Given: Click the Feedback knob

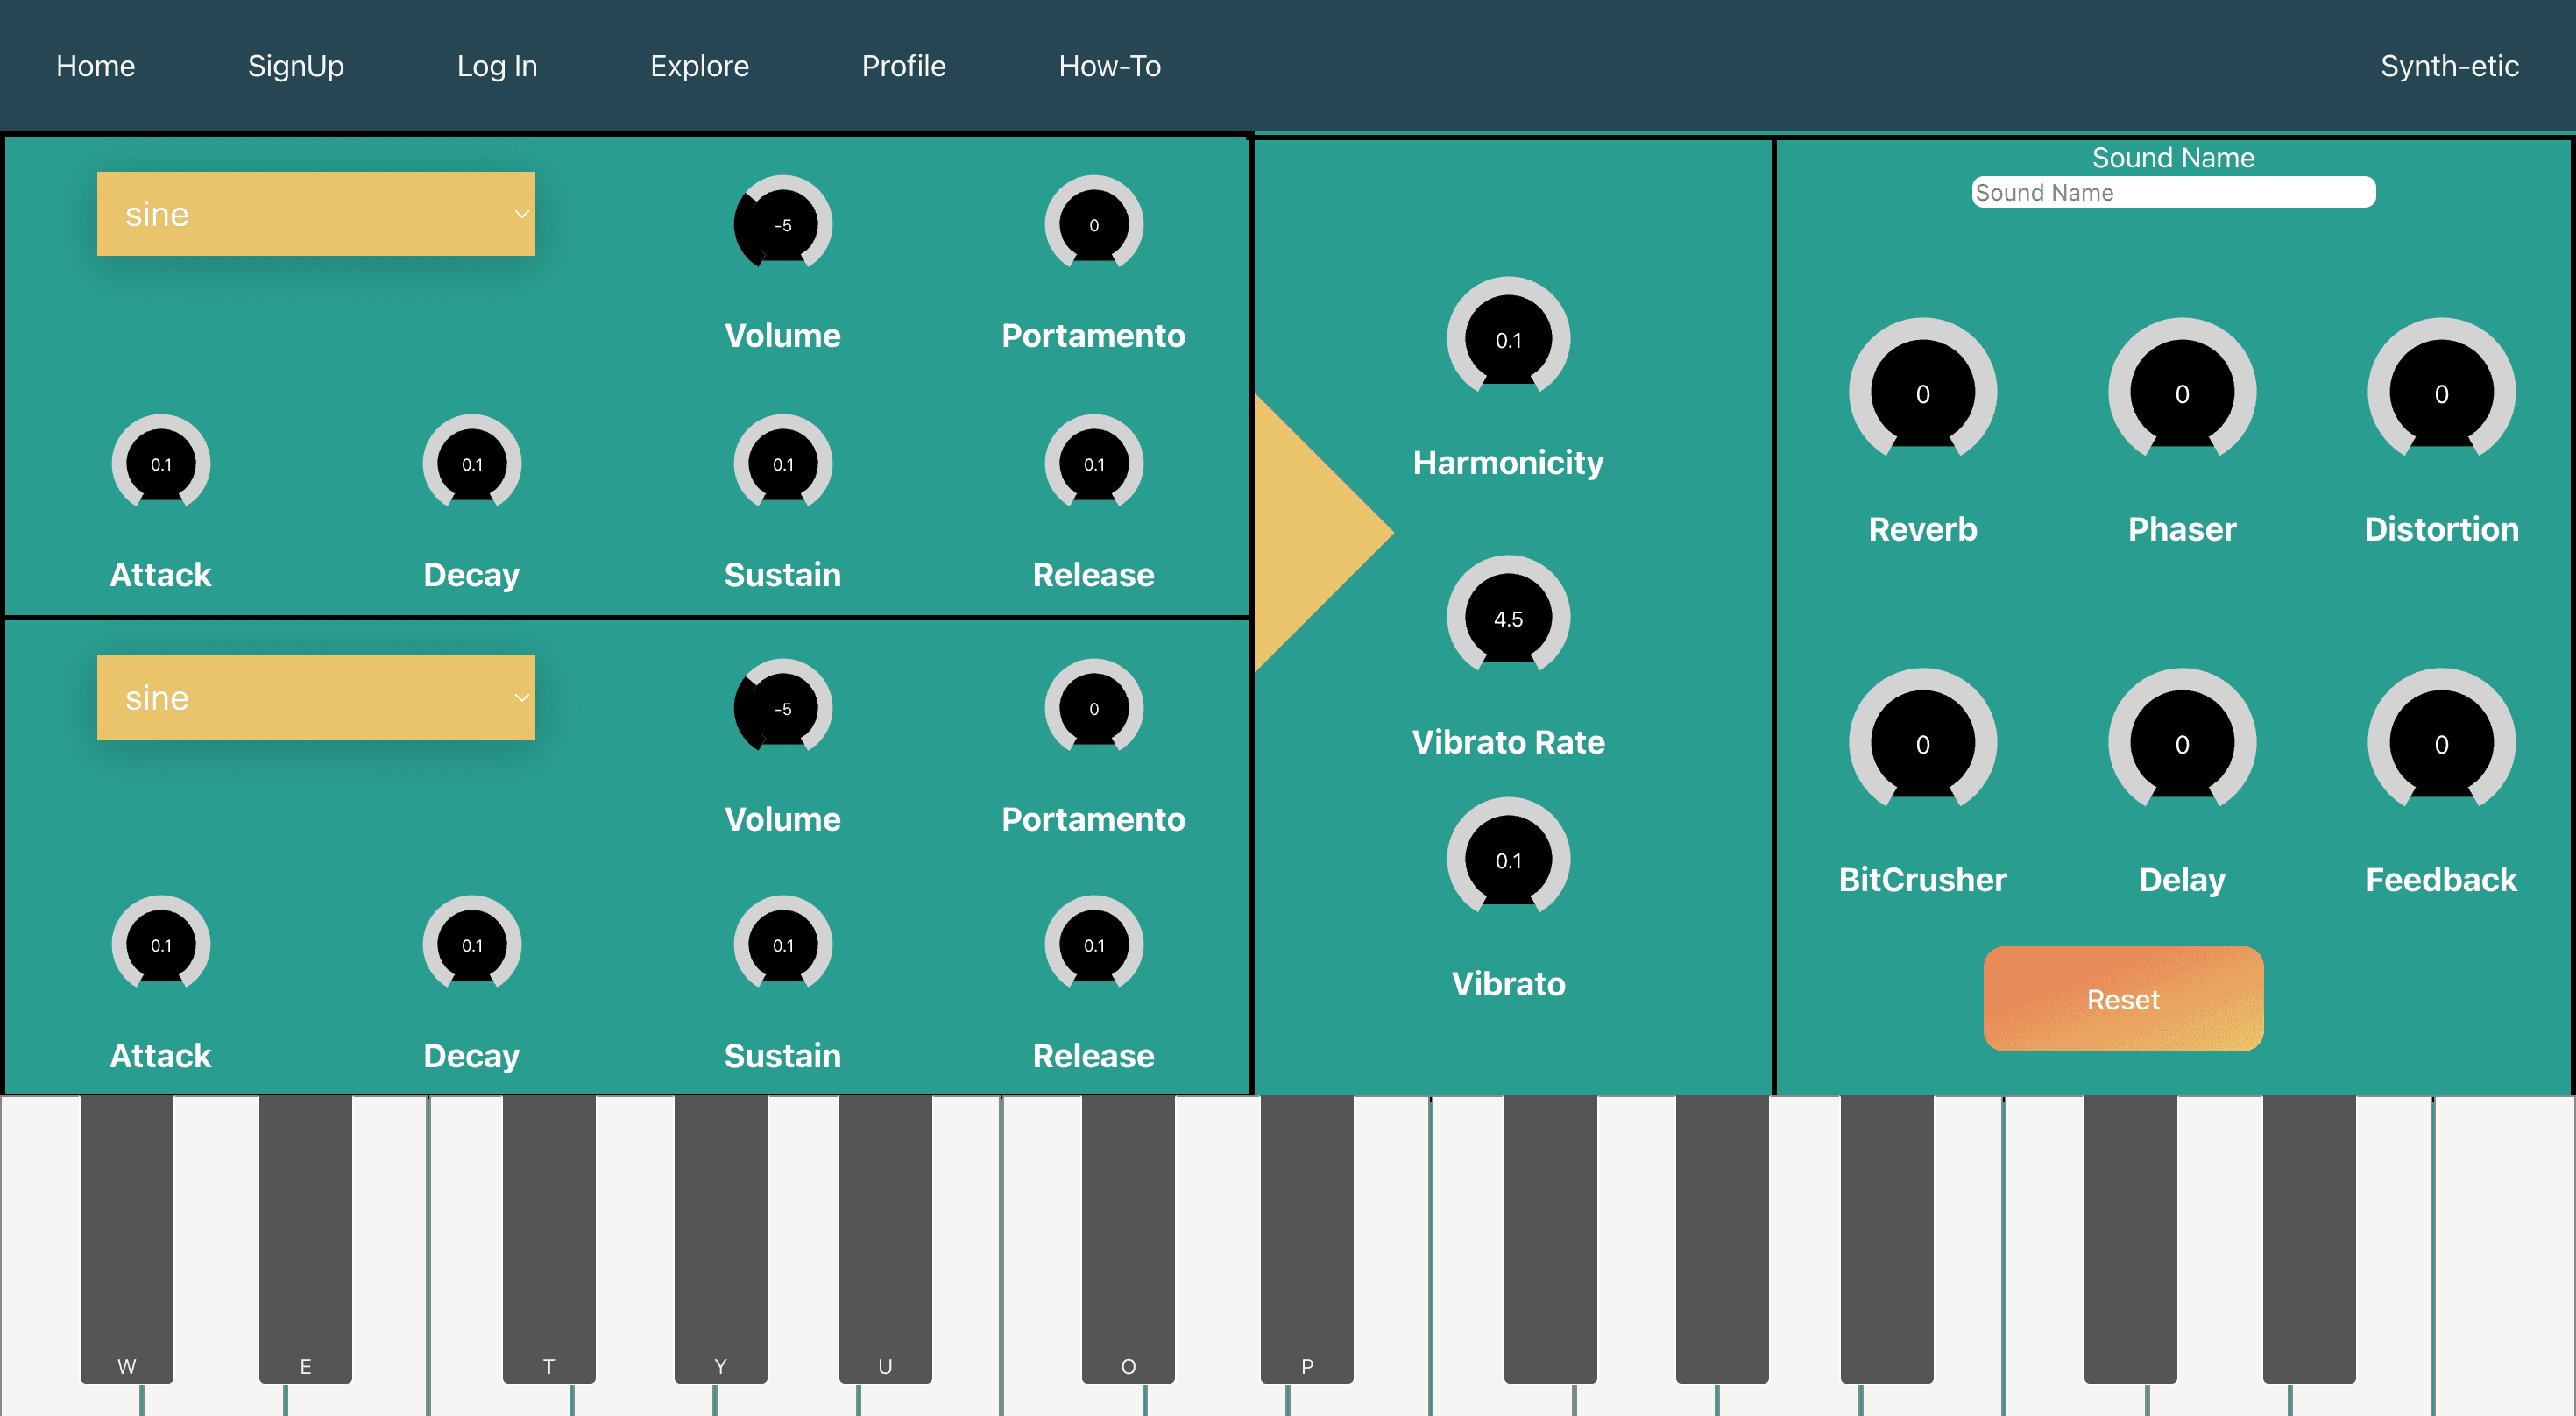Looking at the screenshot, I should click(x=2440, y=743).
